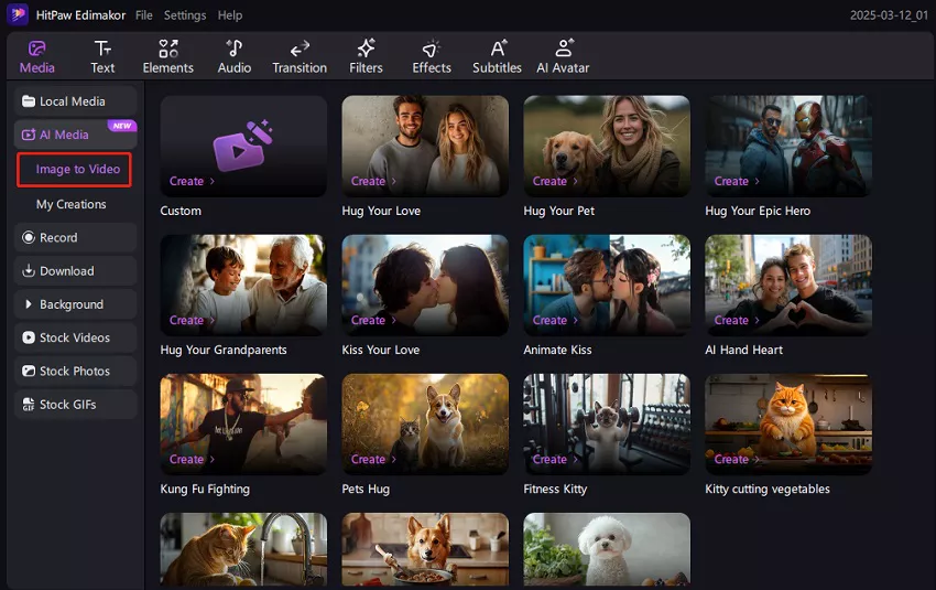Click the Hug Your Epic Hero label

(758, 211)
